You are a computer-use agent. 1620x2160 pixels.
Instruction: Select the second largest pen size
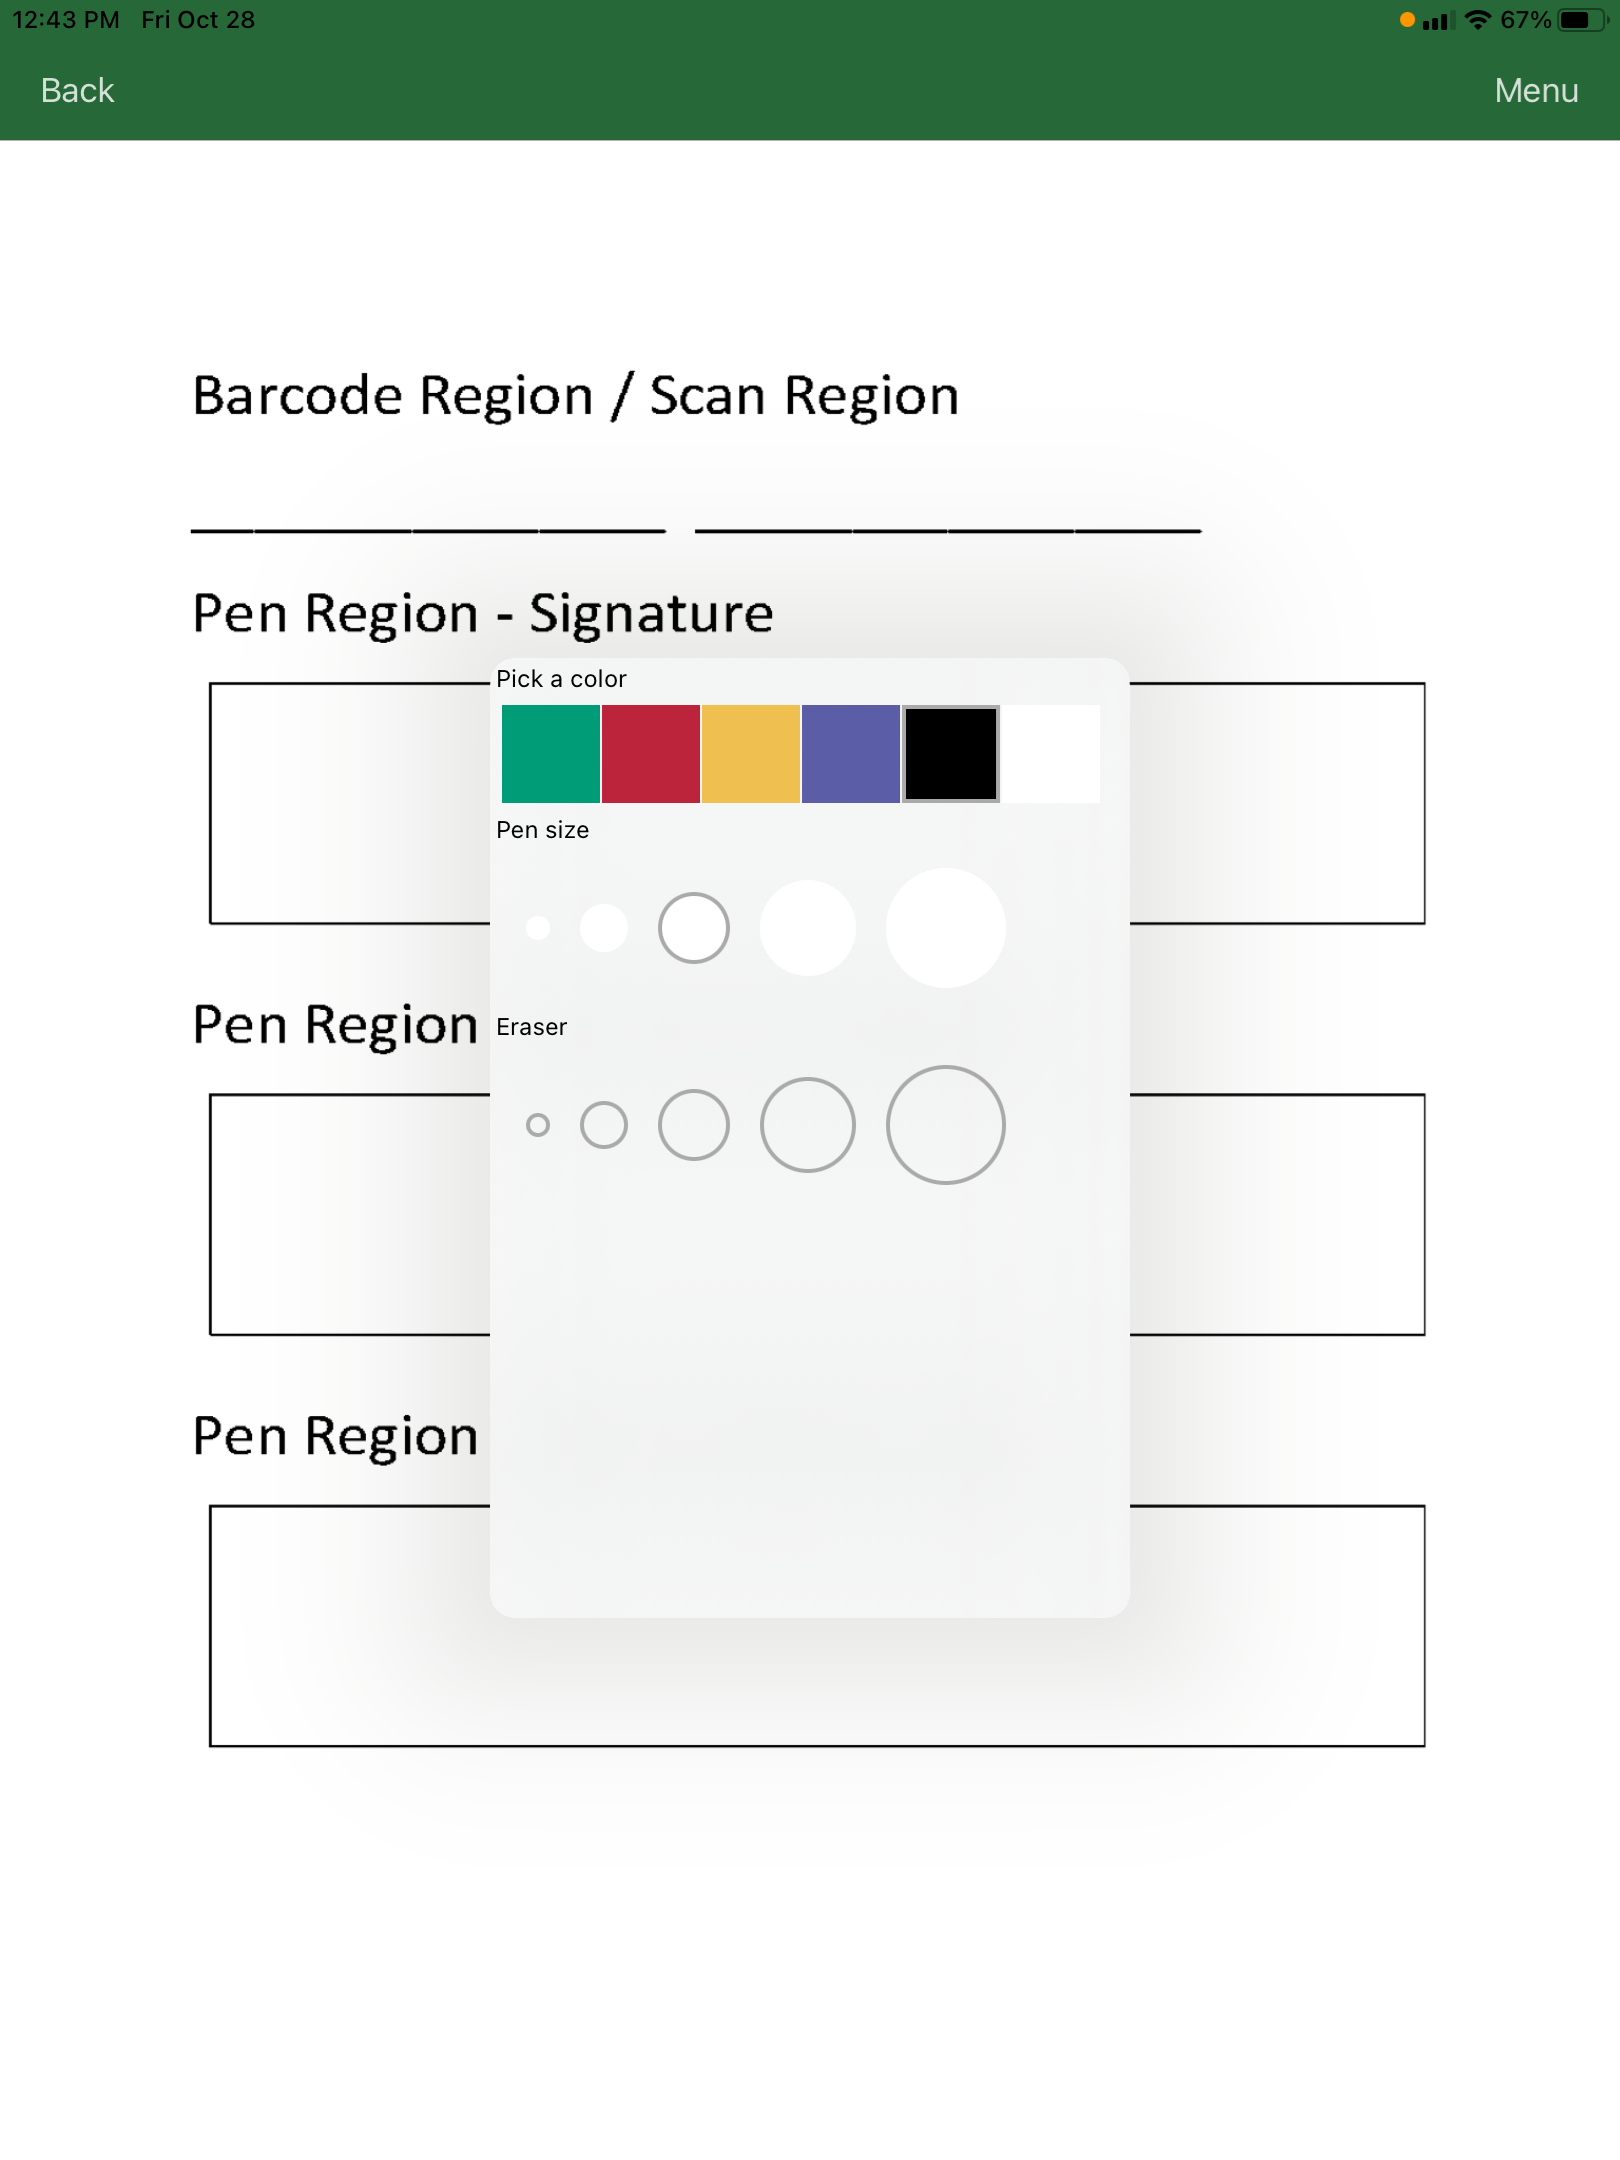pyautogui.click(x=808, y=928)
